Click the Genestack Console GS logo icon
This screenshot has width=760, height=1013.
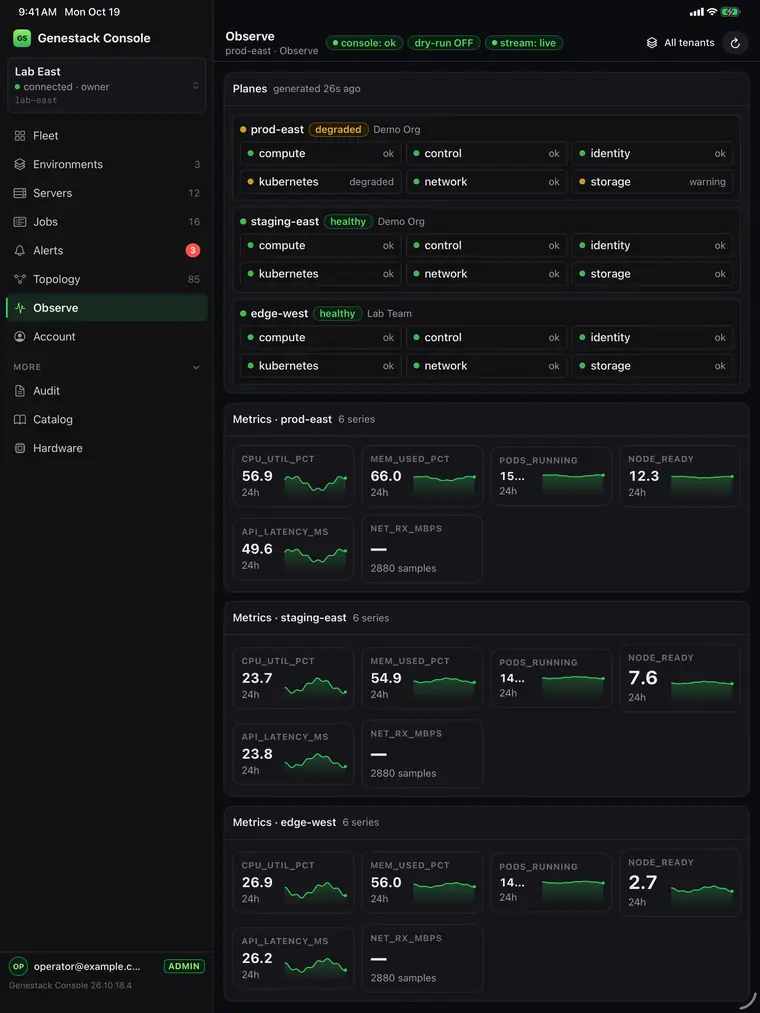point(22,38)
